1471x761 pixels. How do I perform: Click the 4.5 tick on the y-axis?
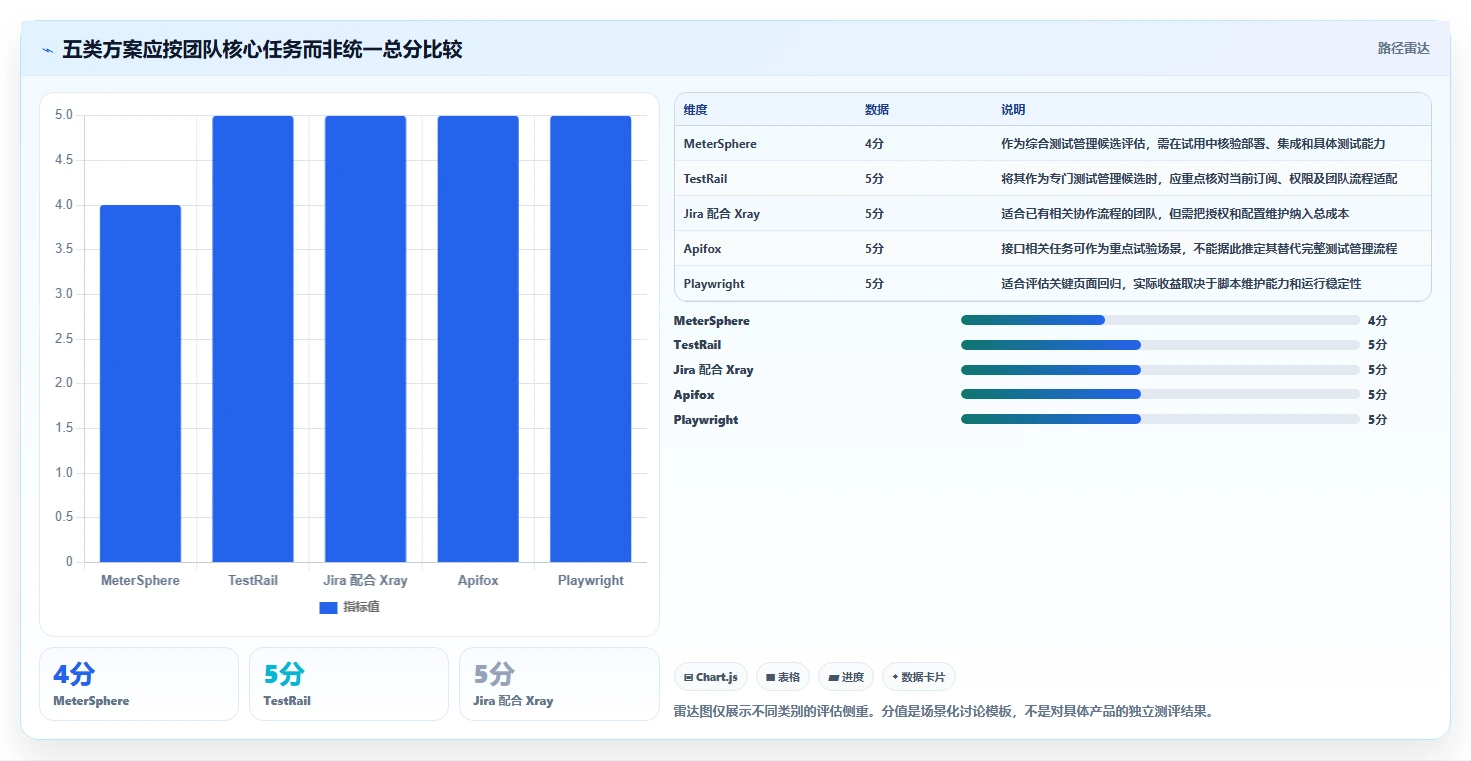pyautogui.click(x=63, y=160)
